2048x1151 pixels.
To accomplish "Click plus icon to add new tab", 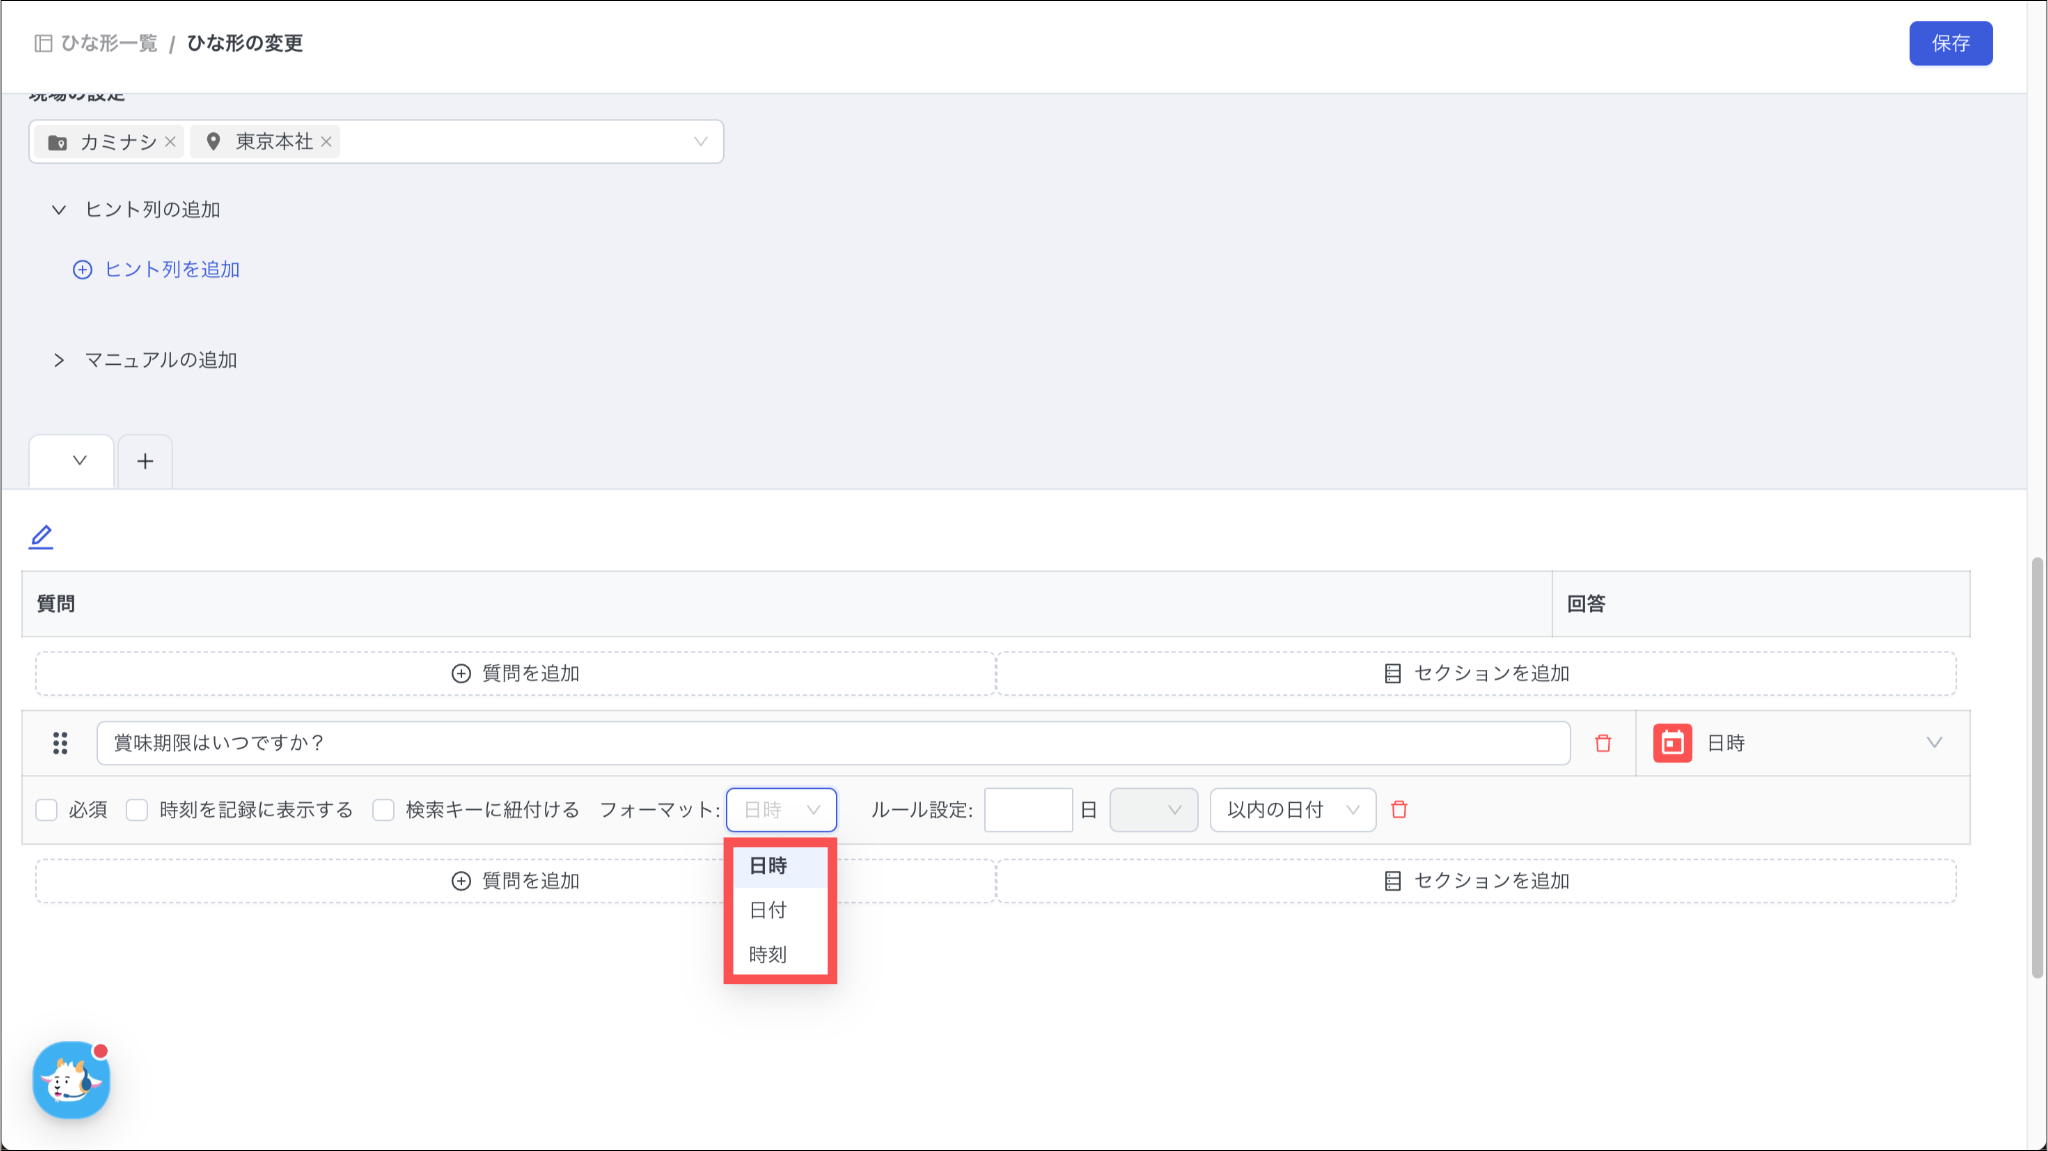I will point(145,461).
